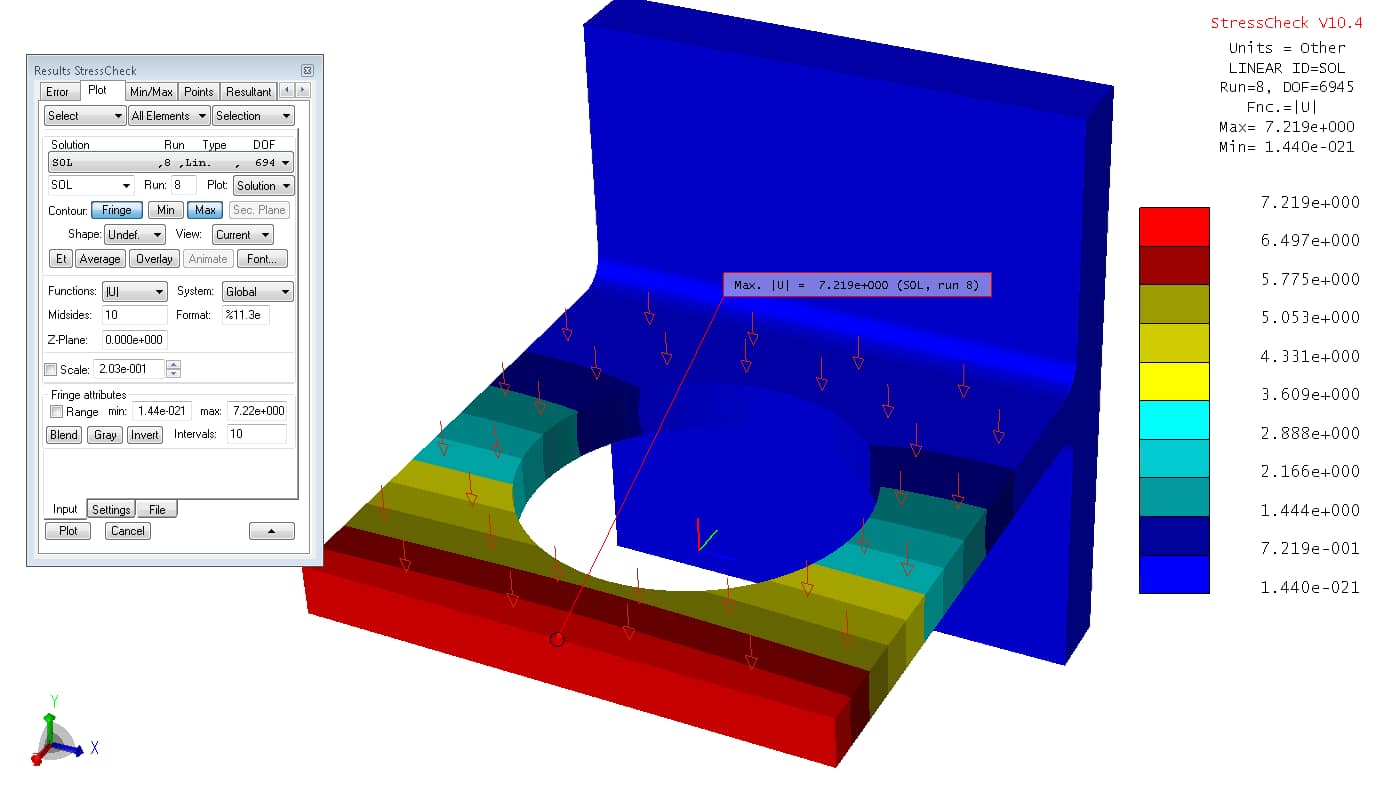Click the Overlay display button
This screenshot has height=800, width=1386.
tap(154, 258)
